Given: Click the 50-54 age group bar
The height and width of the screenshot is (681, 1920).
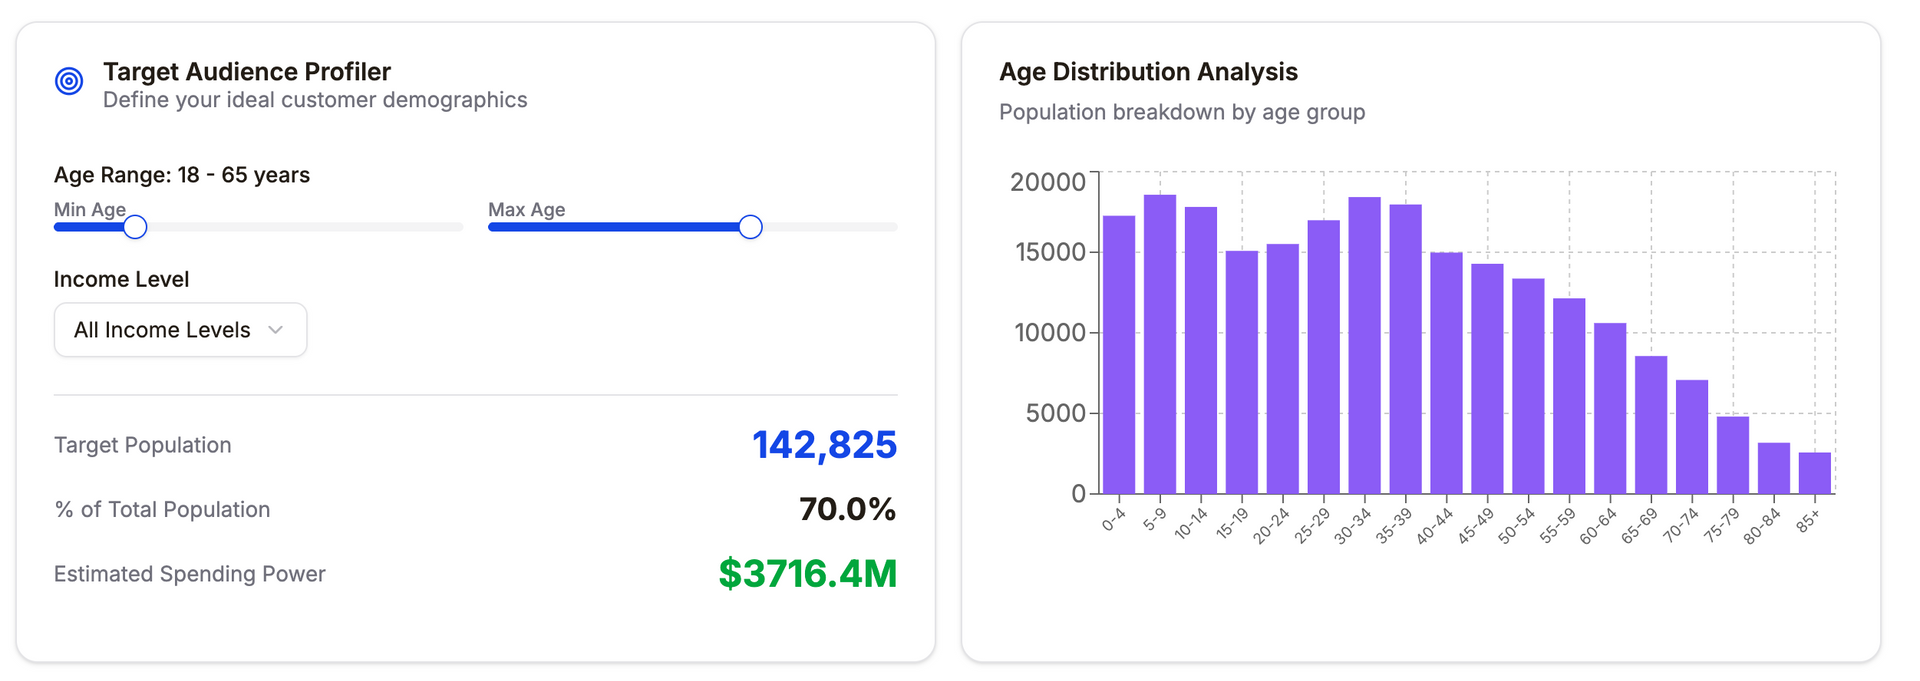Looking at the screenshot, I should 1529,386.
